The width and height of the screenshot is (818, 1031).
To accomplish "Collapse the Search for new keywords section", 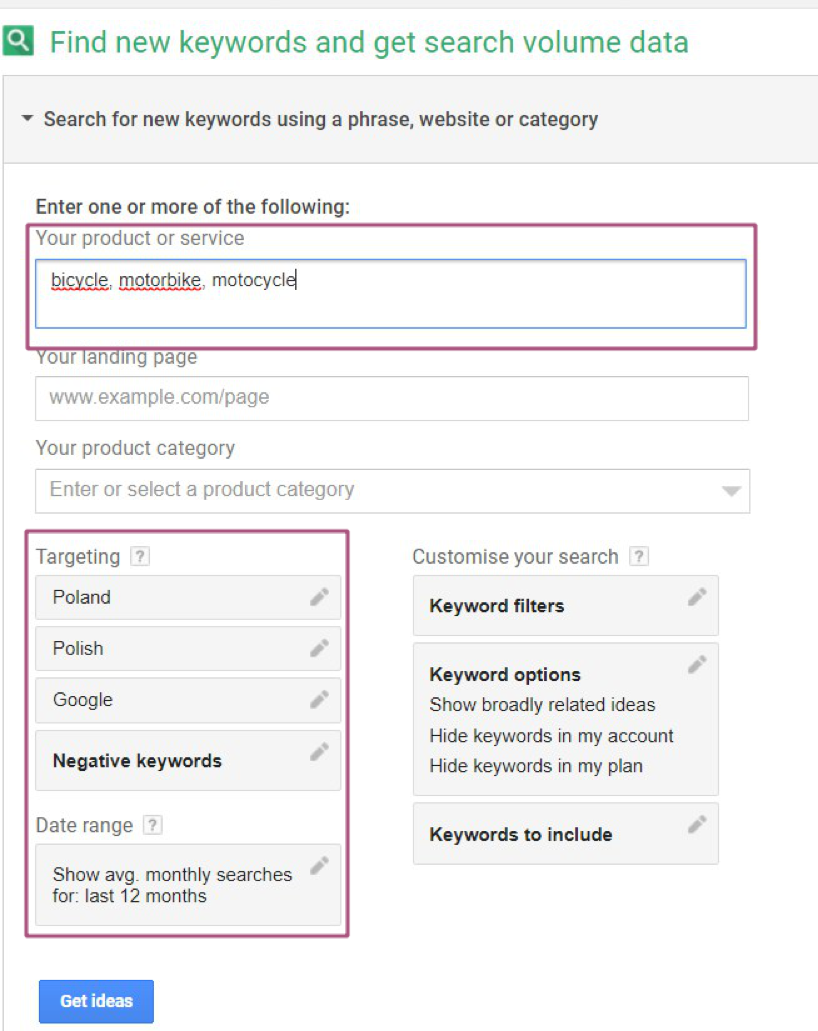I will (27, 119).
